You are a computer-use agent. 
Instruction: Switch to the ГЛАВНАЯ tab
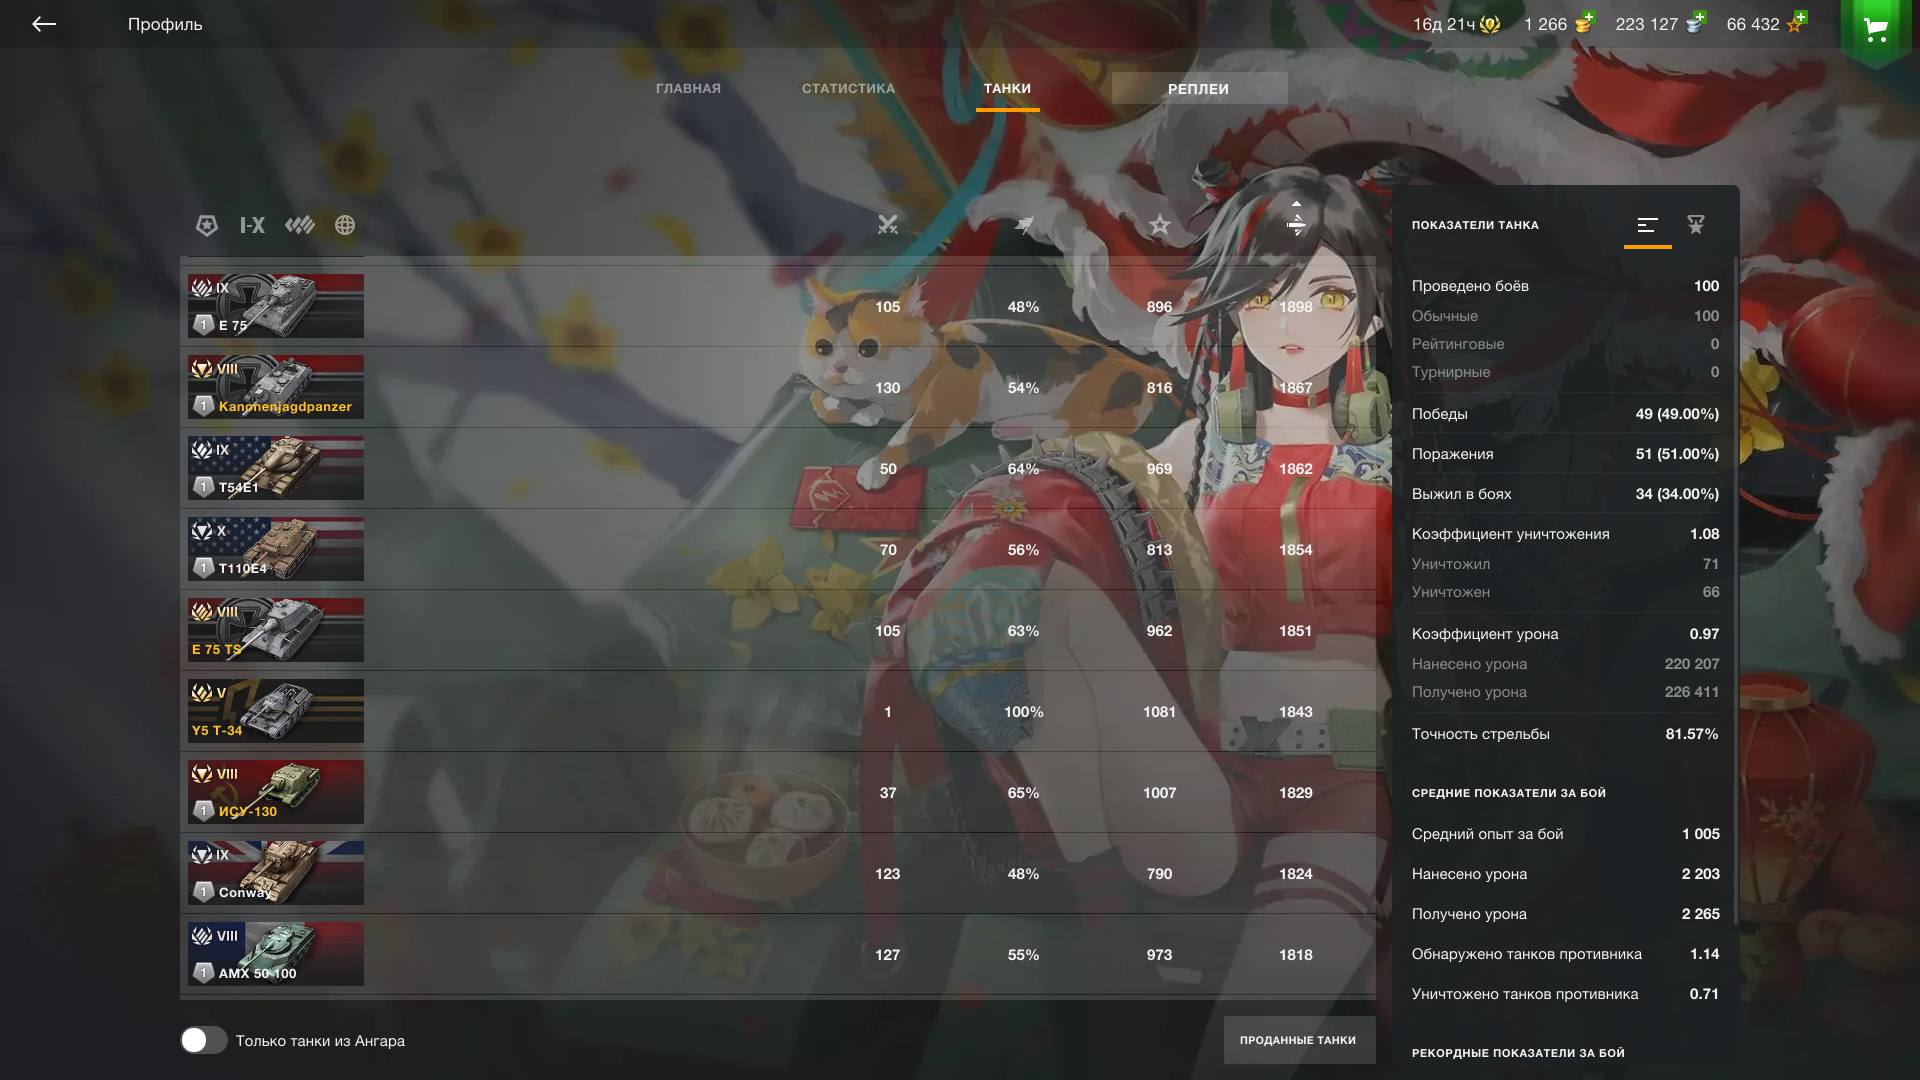[x=688, y=89]
